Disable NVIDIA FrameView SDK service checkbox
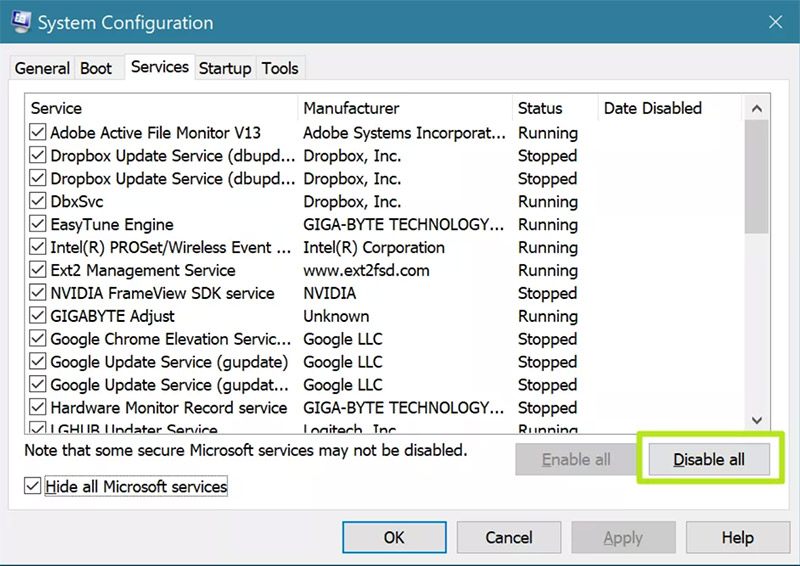The image size is (800, 566). pos(37,293)
